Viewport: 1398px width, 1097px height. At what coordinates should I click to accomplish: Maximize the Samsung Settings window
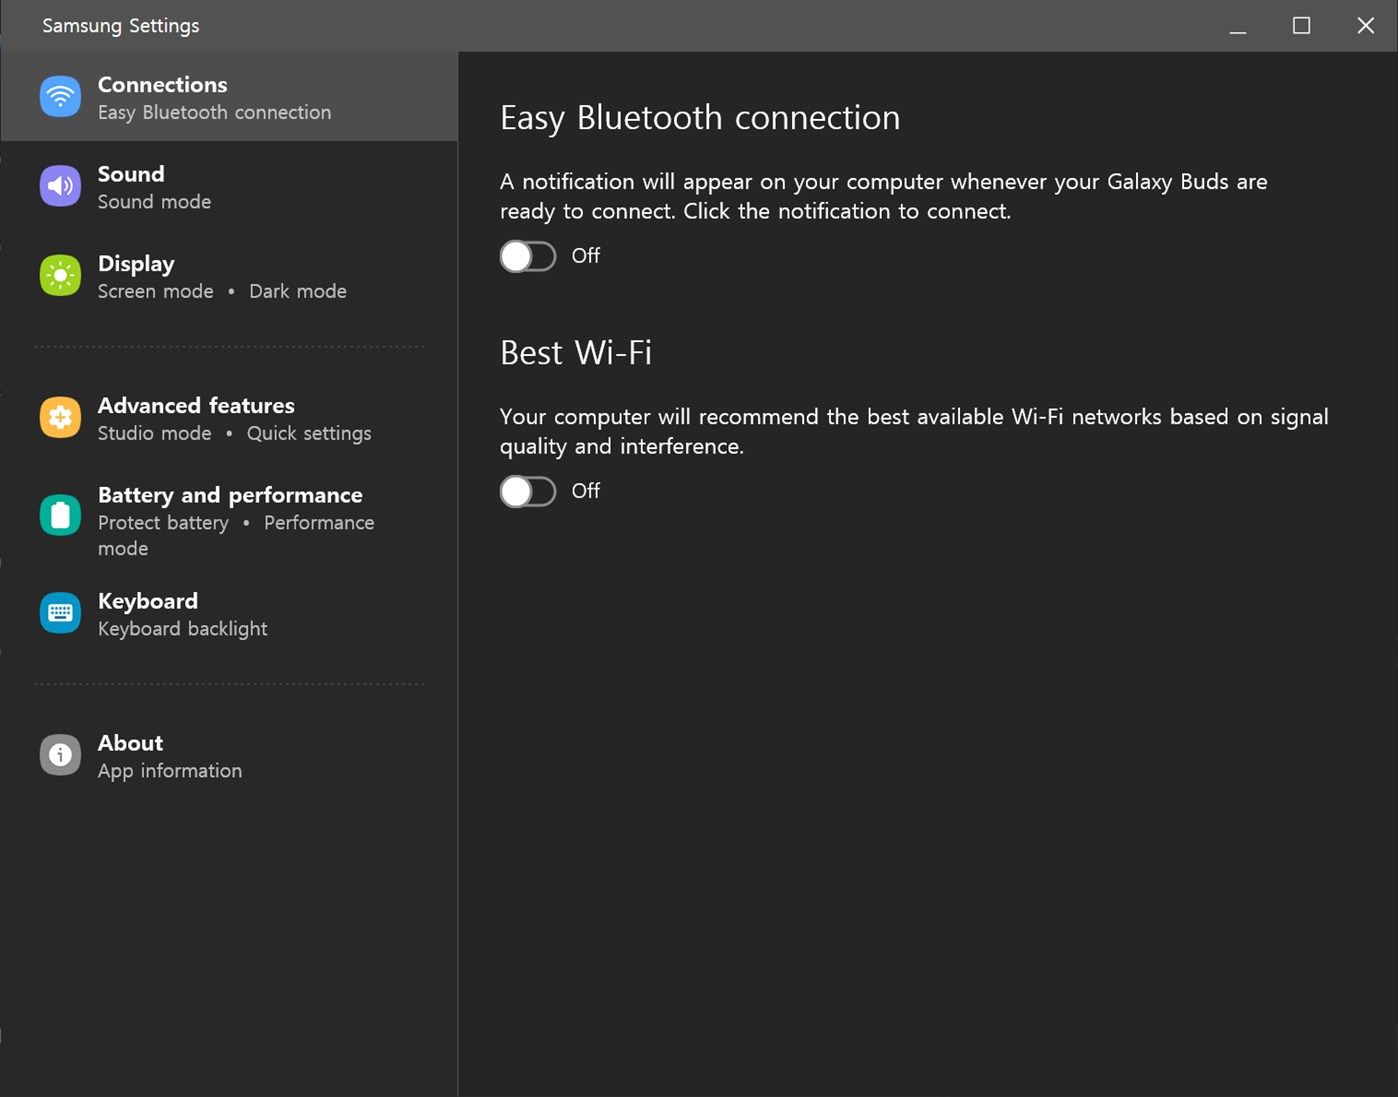click(1301, 26)
